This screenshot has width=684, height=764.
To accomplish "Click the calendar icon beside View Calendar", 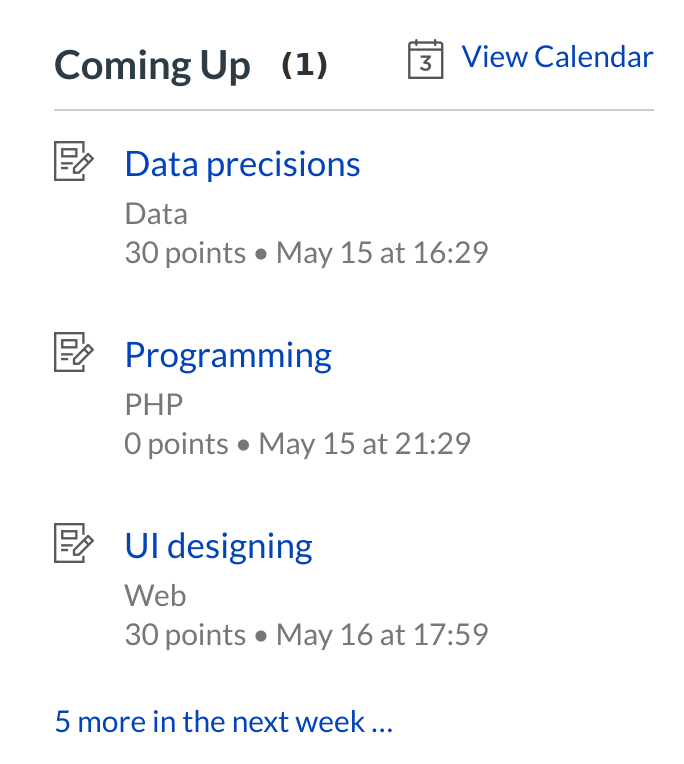I will [x=425, y=59].
